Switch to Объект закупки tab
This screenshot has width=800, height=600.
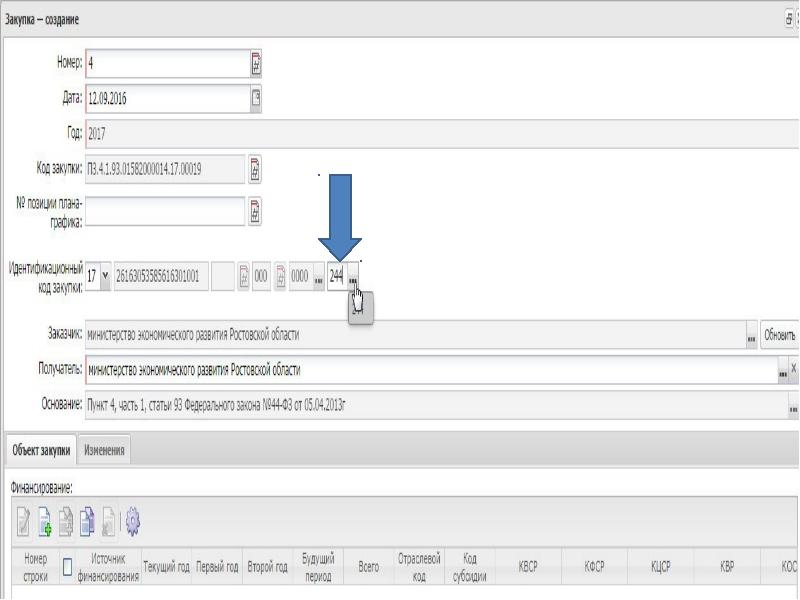pyautogui.click(x=41, y=450)
